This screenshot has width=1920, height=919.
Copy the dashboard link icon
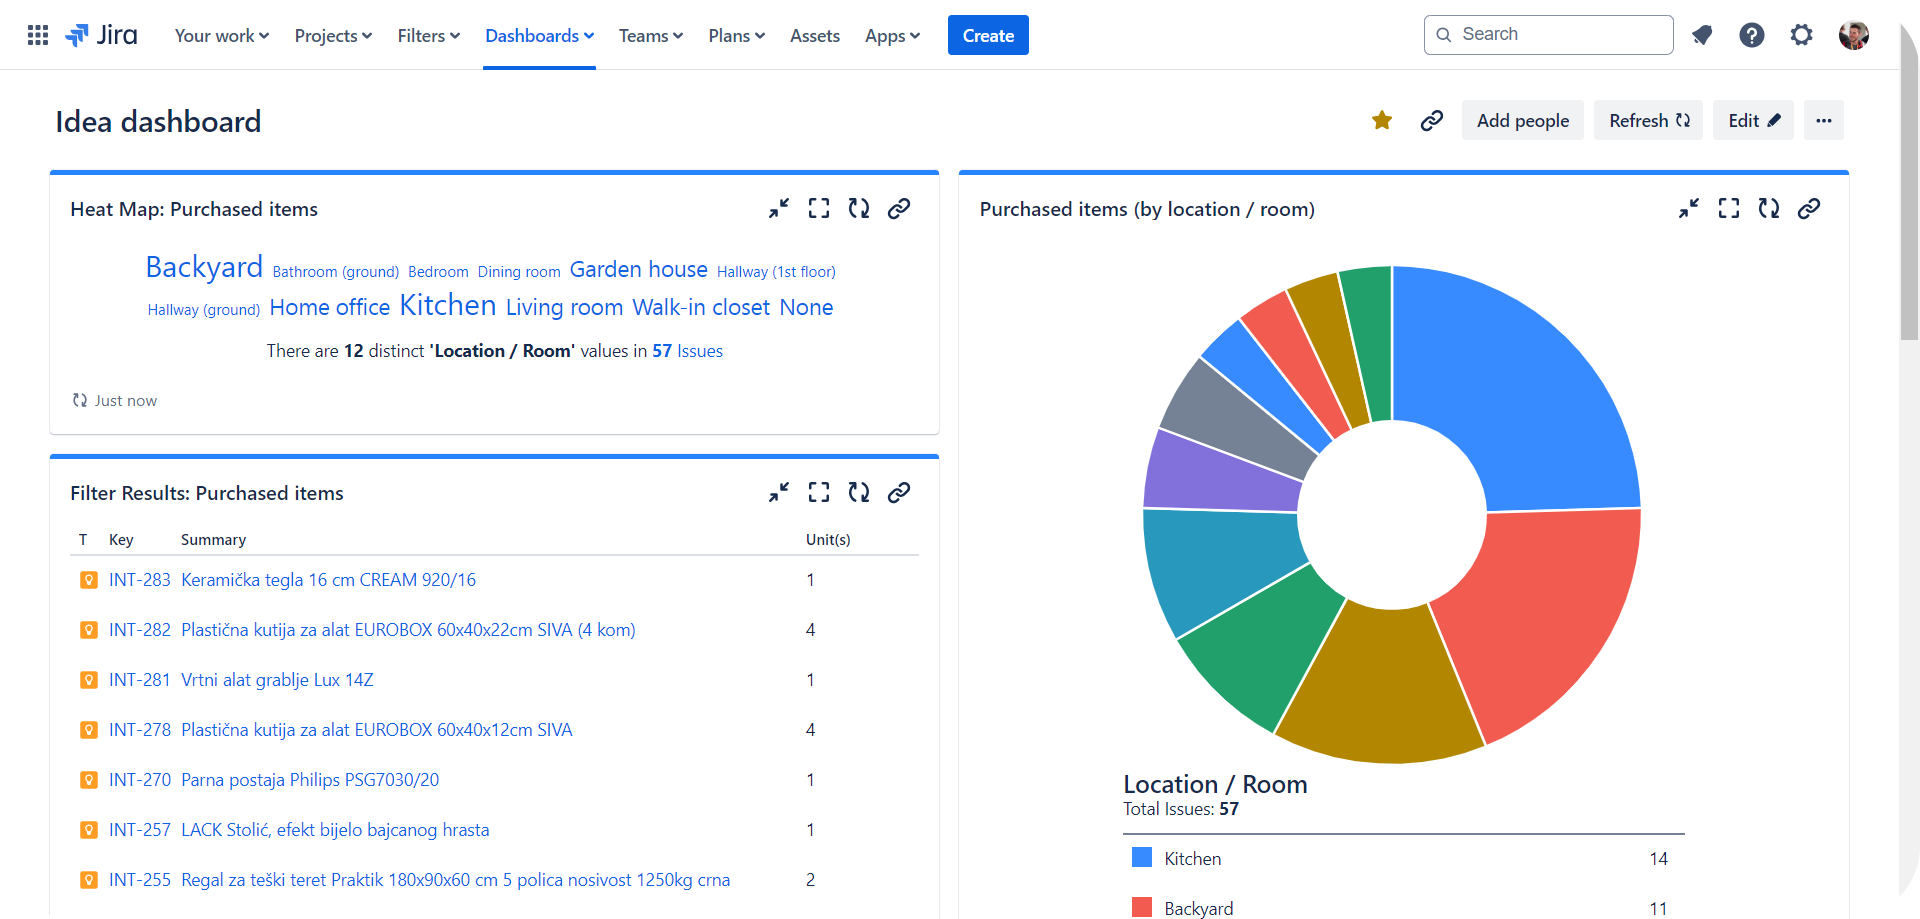[1432, 120]
